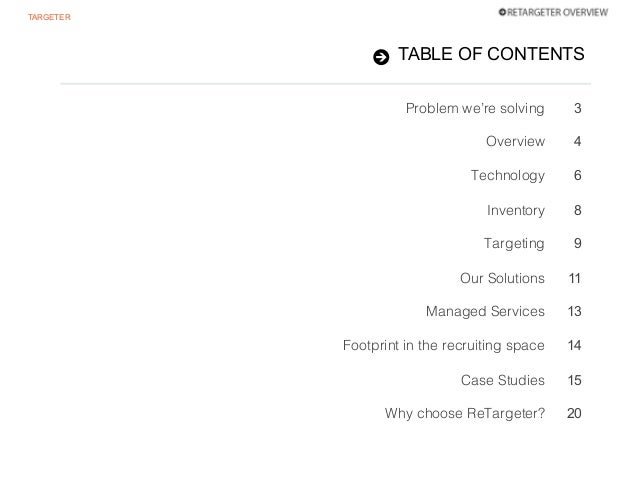Click 'Footprint in the recruiting space'

444,346
